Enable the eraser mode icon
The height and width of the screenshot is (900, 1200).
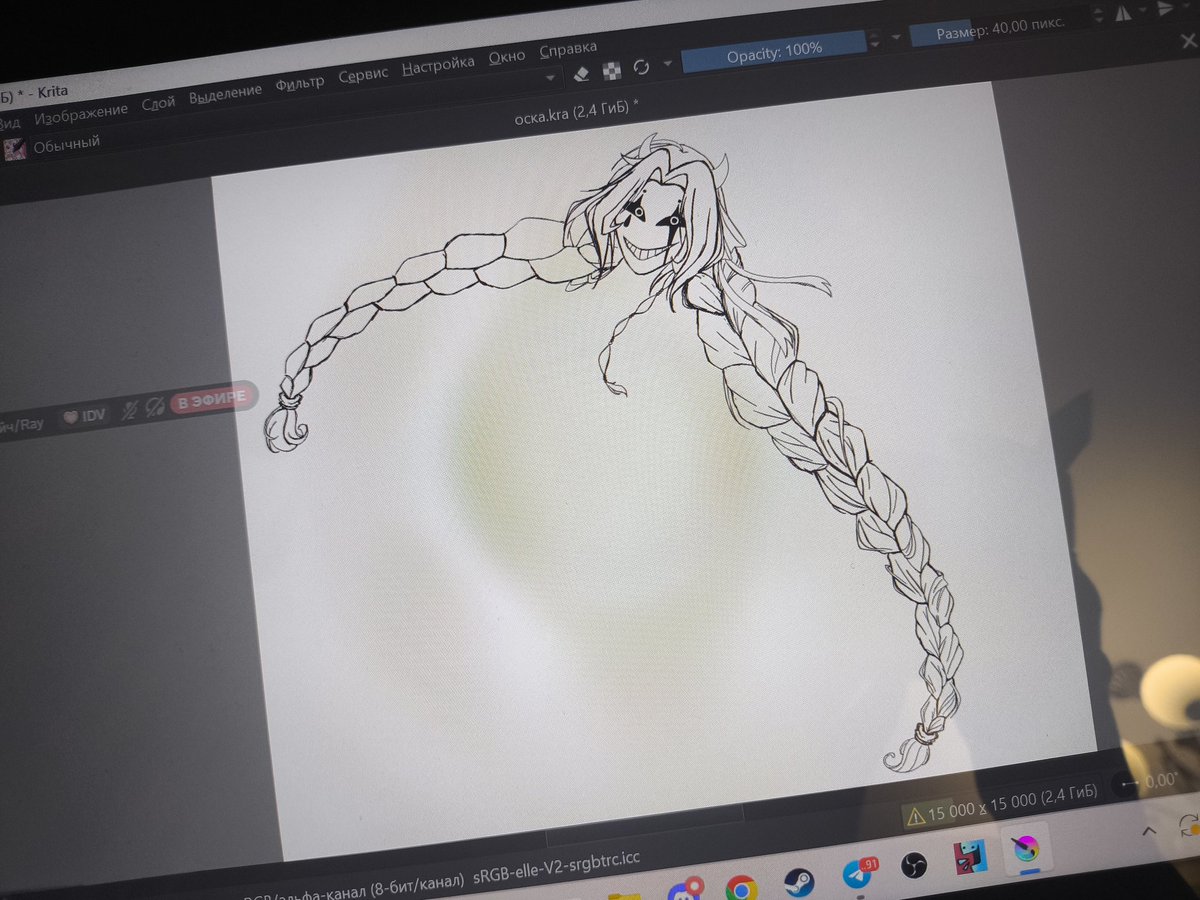[x=581, y=73]
